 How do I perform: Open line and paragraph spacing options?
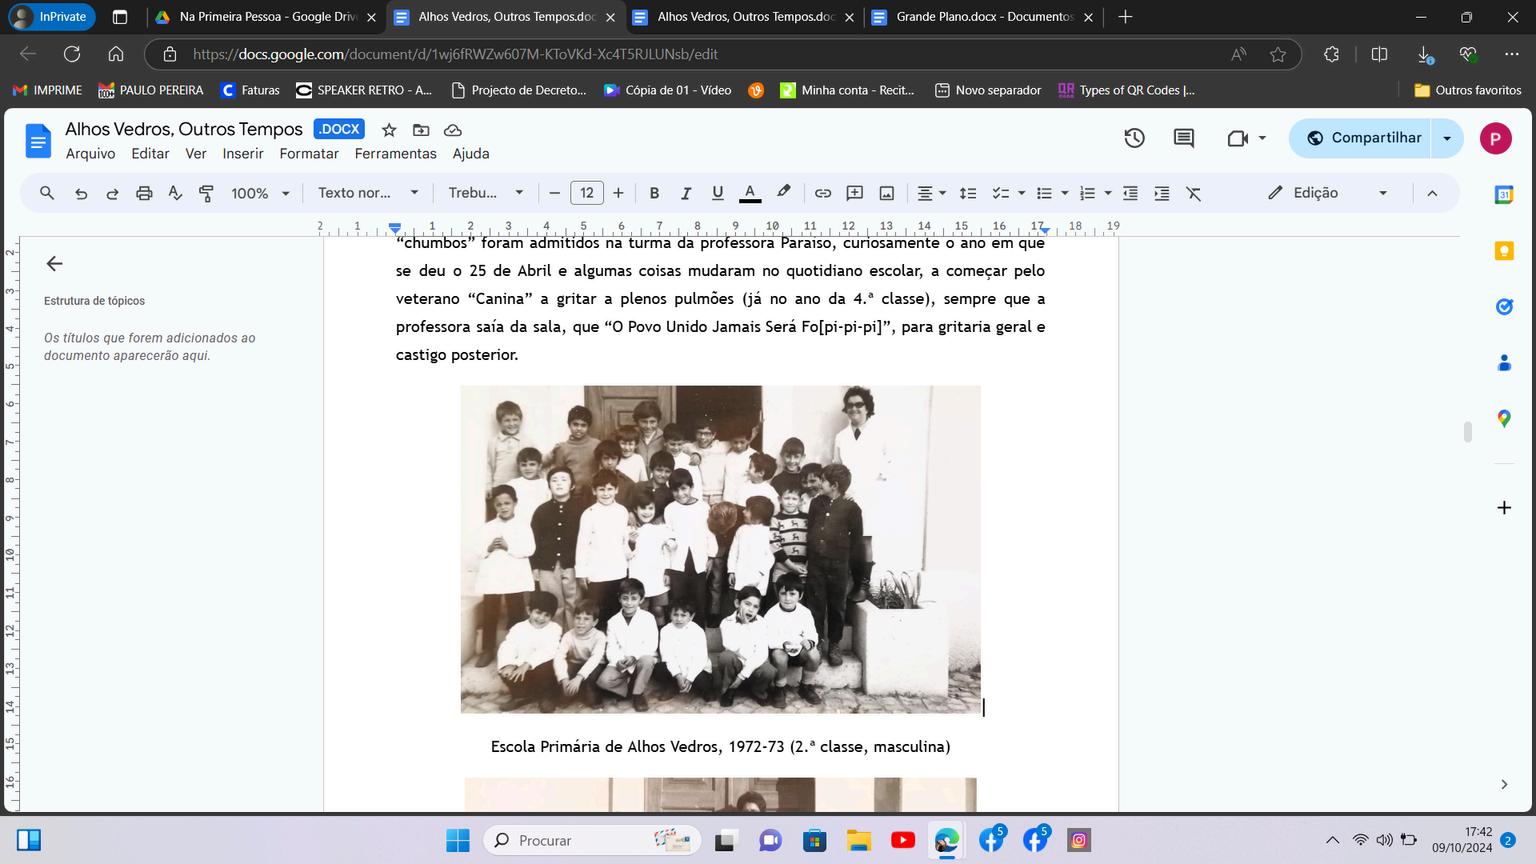click(968, 193)
